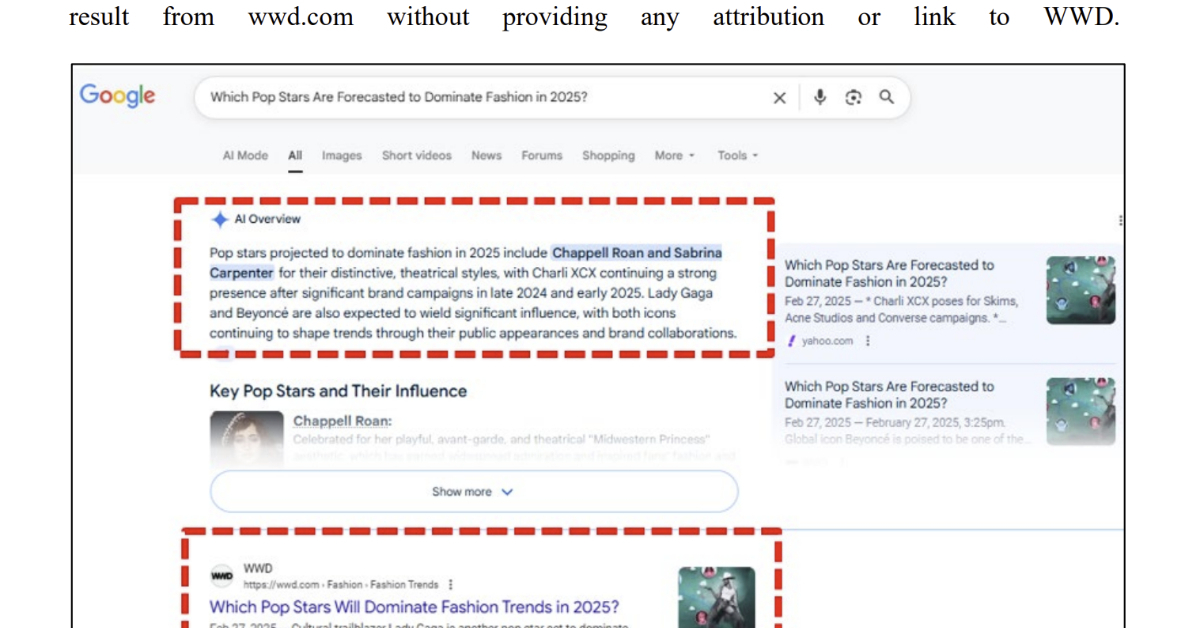1200x628 pixels.
Task: Click the Chappell Roan heading link
Action: 342,421
